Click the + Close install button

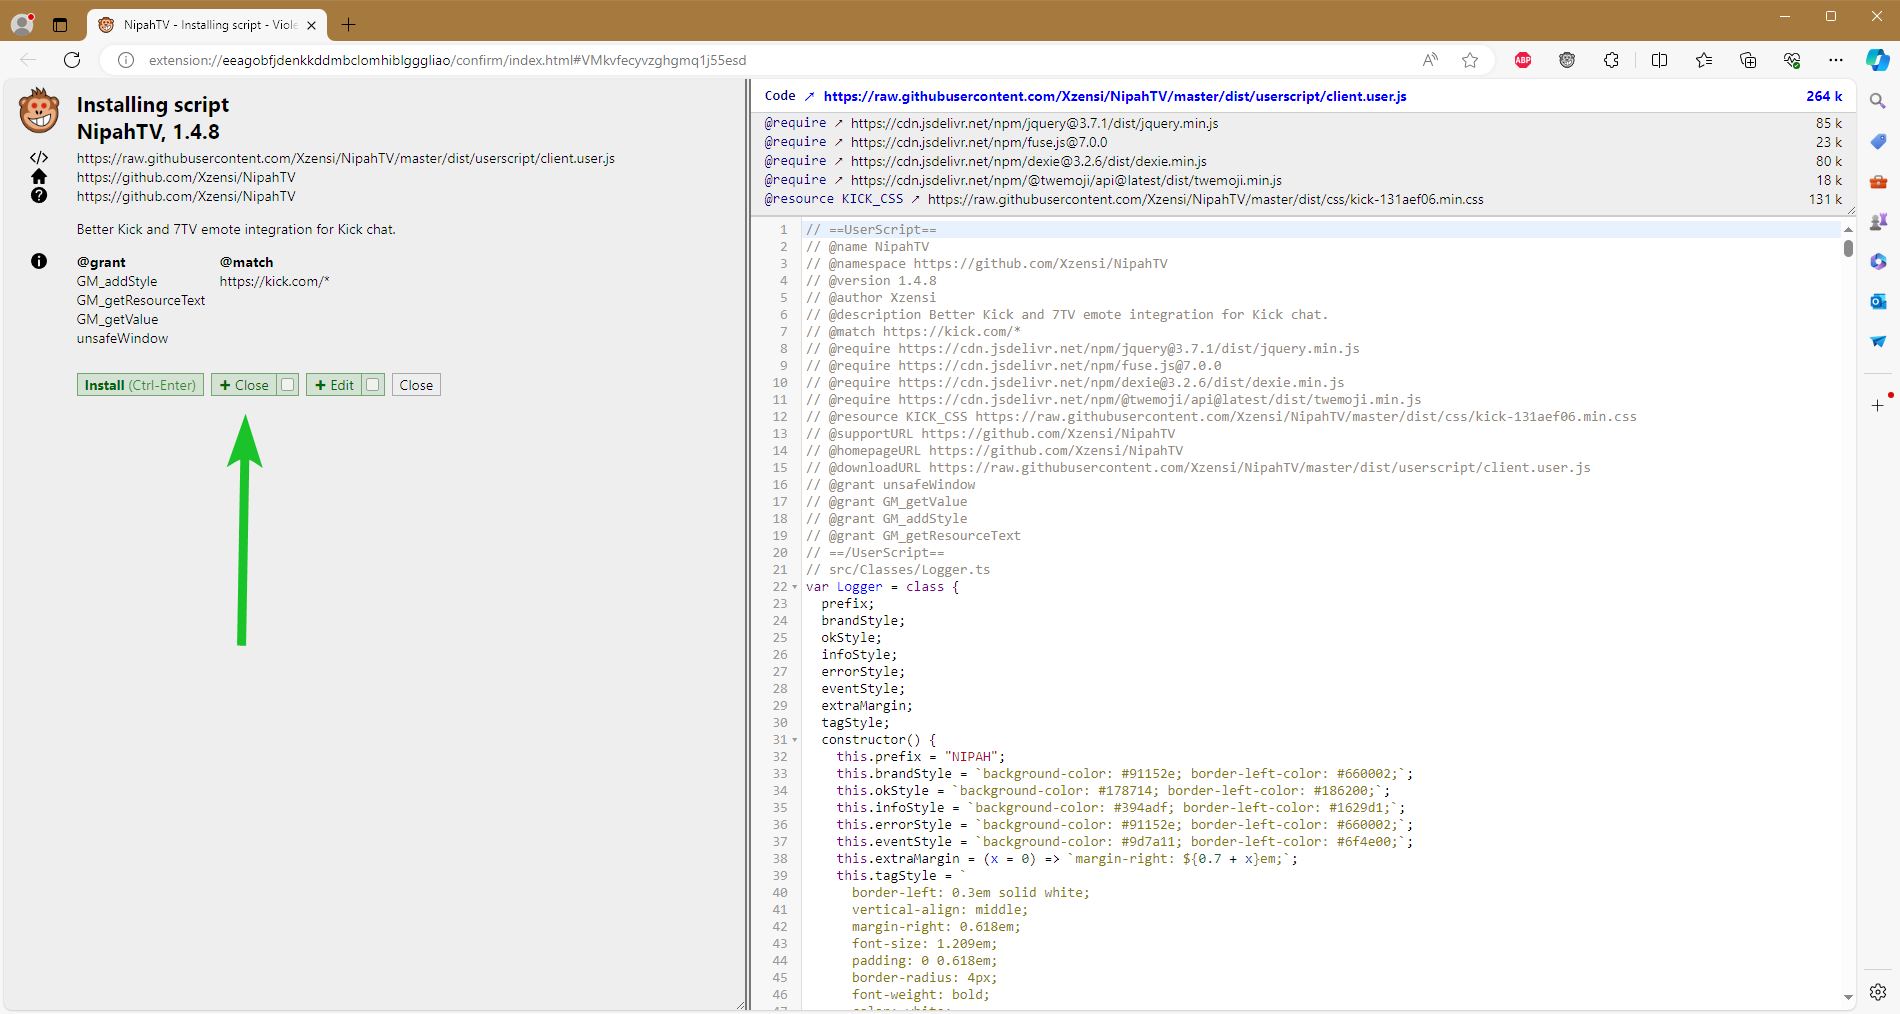tap(244, 385)
